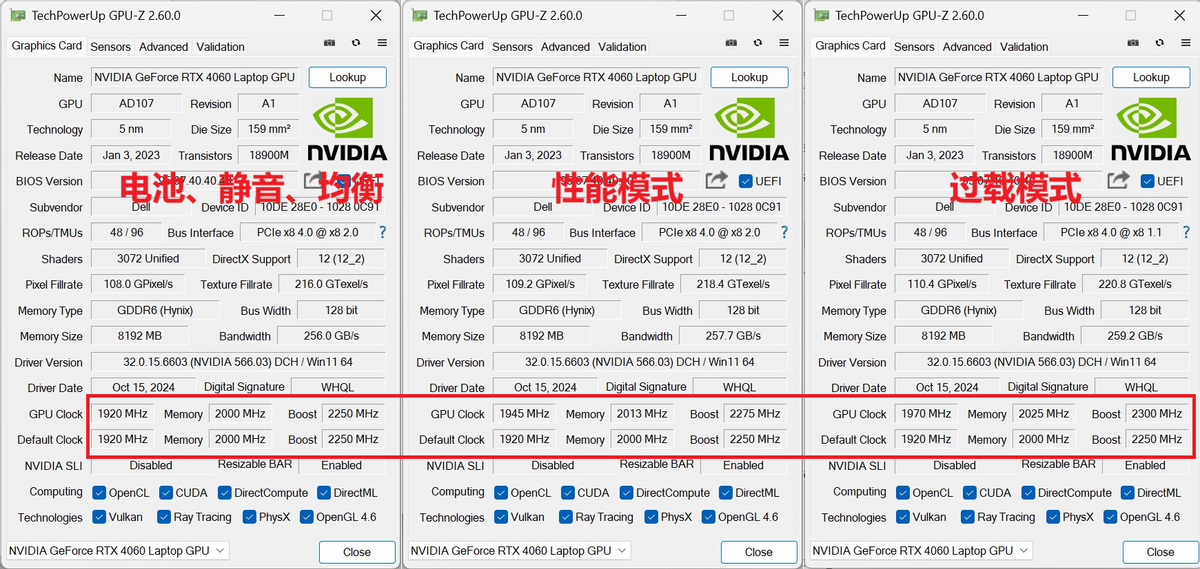1200x569 pixels.
Task: Switch to Sensors tab in the 256.0 GB/s window
Action: pyautogui.click(x=110, y=46)
